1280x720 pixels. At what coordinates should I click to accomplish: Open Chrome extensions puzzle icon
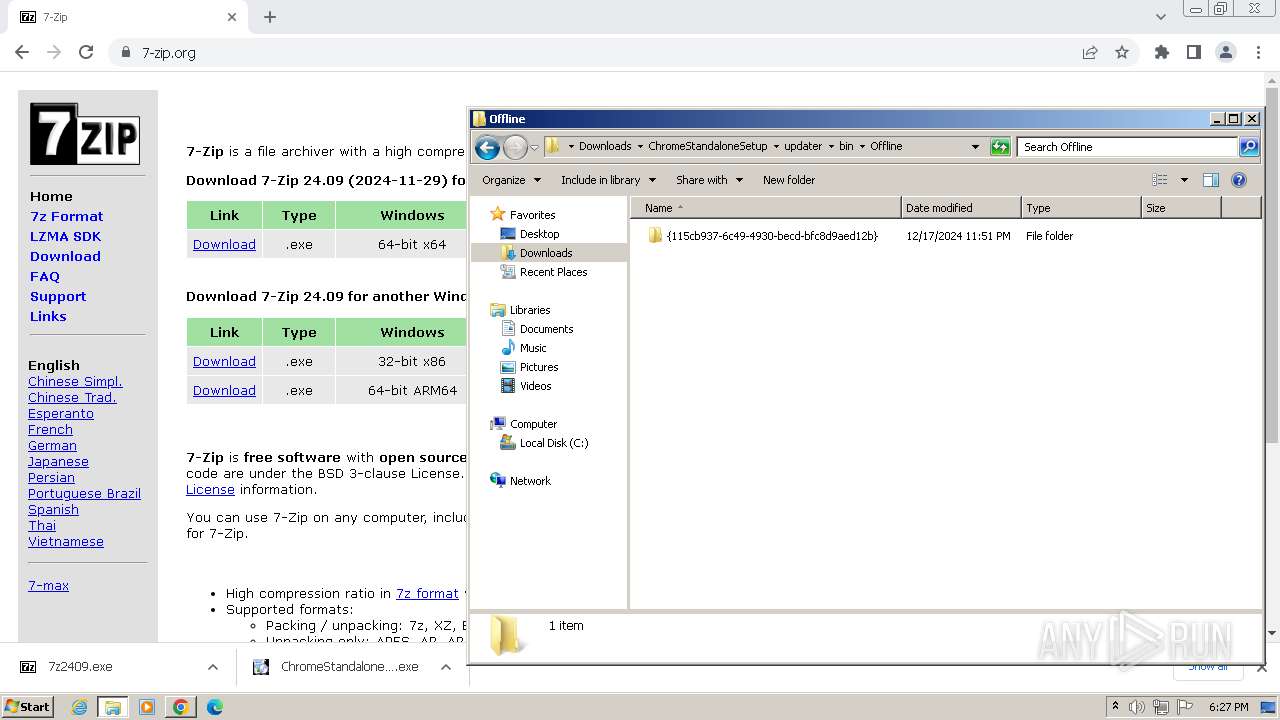point(1161,52)
